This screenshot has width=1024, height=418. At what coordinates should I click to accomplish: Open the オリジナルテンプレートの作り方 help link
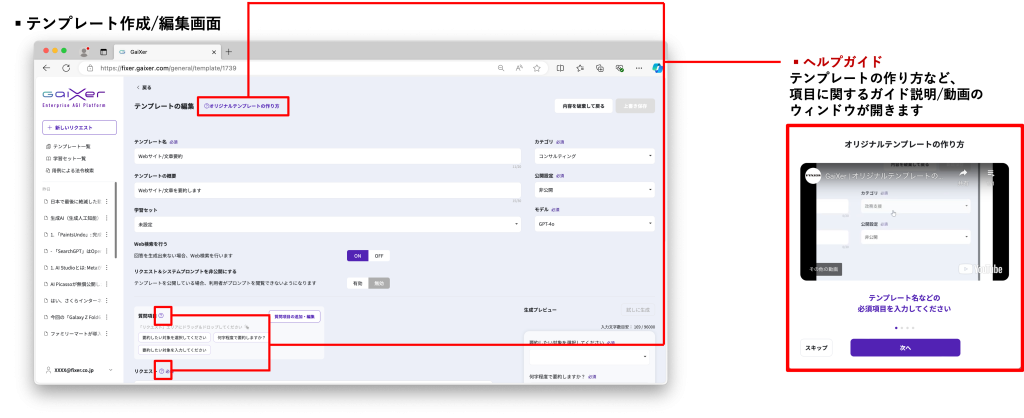click(x=242, y=105)
